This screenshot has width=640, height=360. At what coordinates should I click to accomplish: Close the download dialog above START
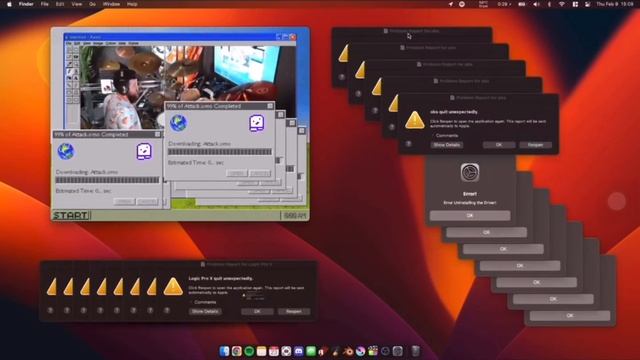(158, 134)
